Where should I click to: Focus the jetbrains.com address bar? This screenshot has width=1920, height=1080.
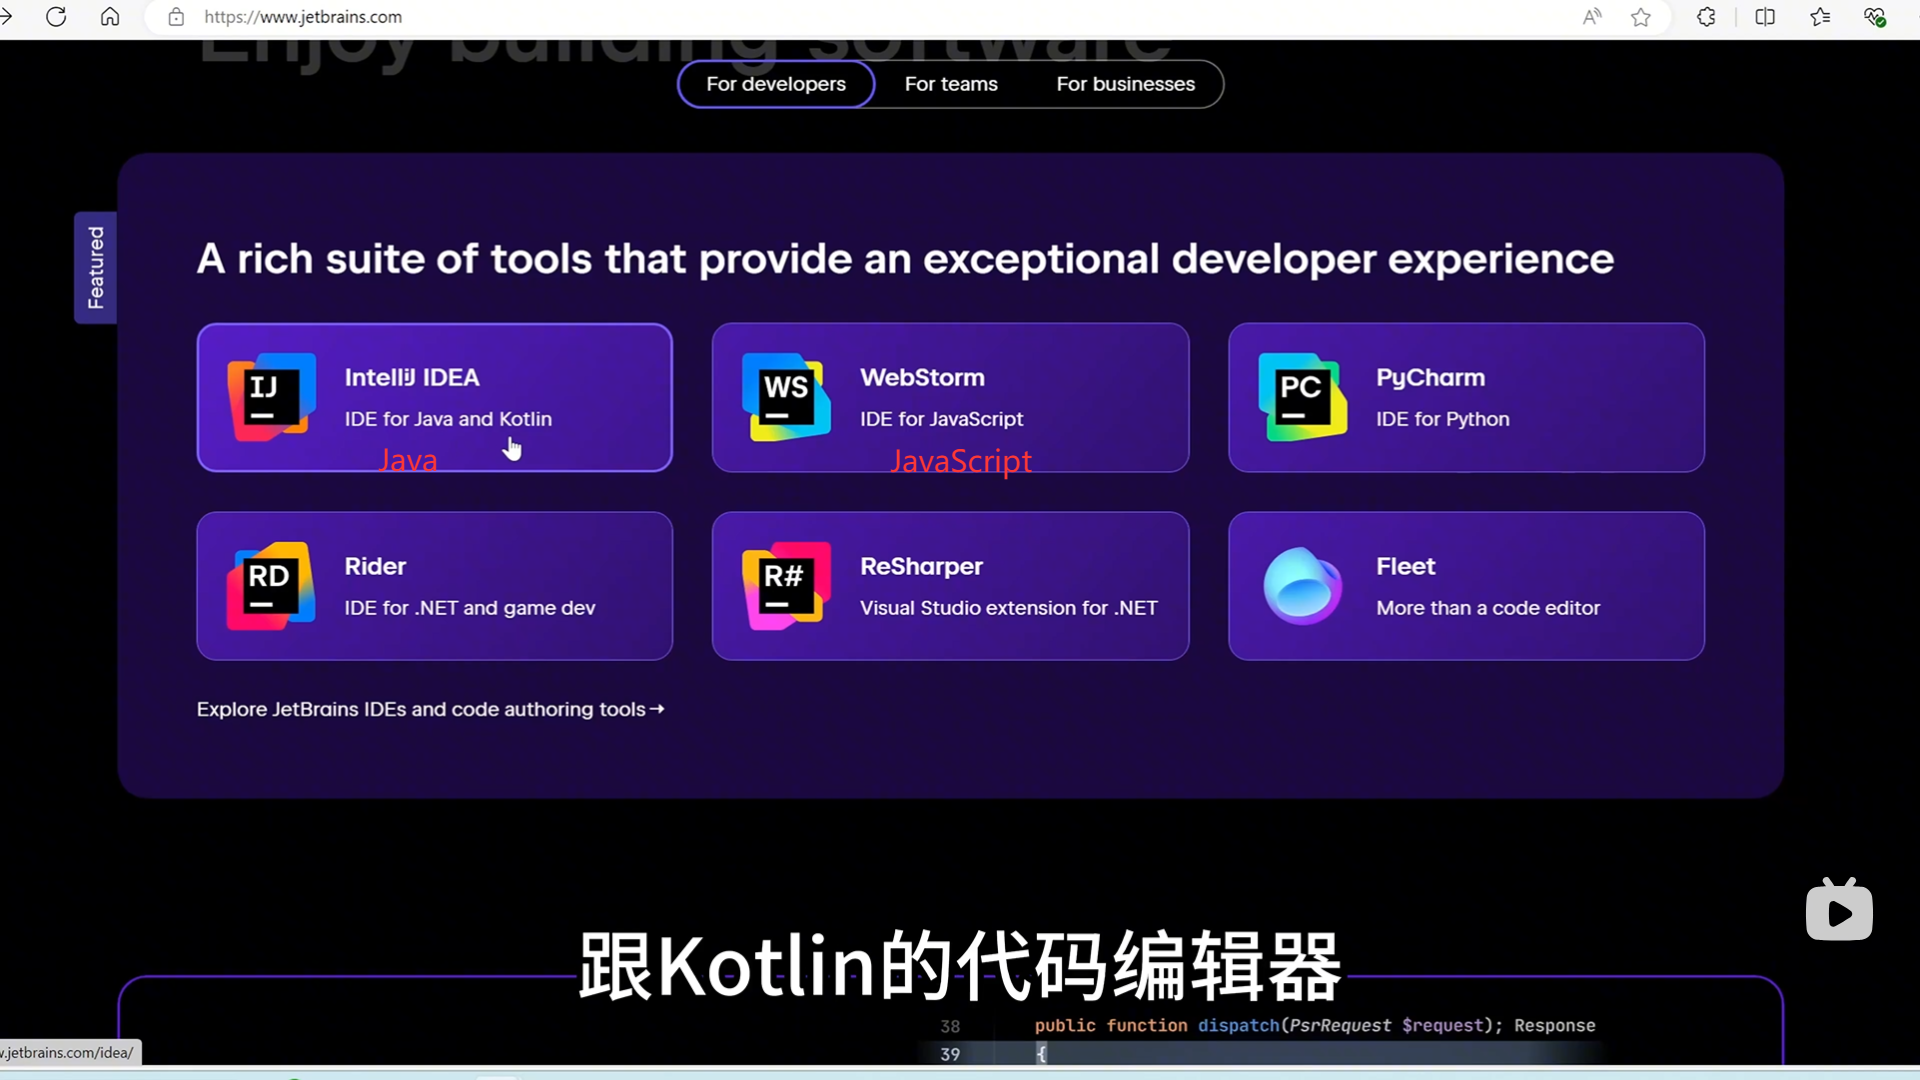click(700, 17)
